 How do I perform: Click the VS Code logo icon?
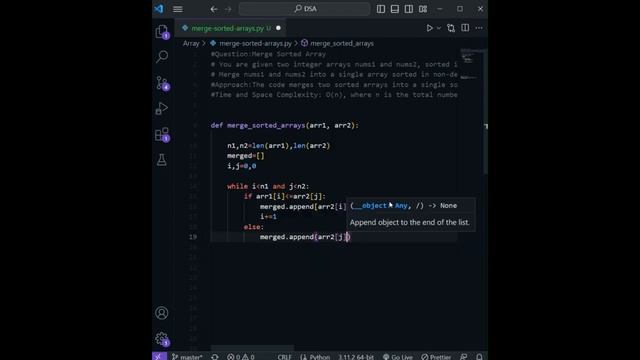[x=159, y=9]
